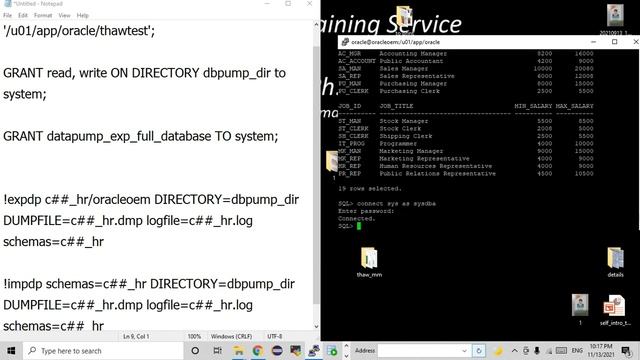Click 'GRANT datapump_exp_full_database TO system;' line in Notepad
The width and height of the screenshot is (640, 360).
pos(141,136)
